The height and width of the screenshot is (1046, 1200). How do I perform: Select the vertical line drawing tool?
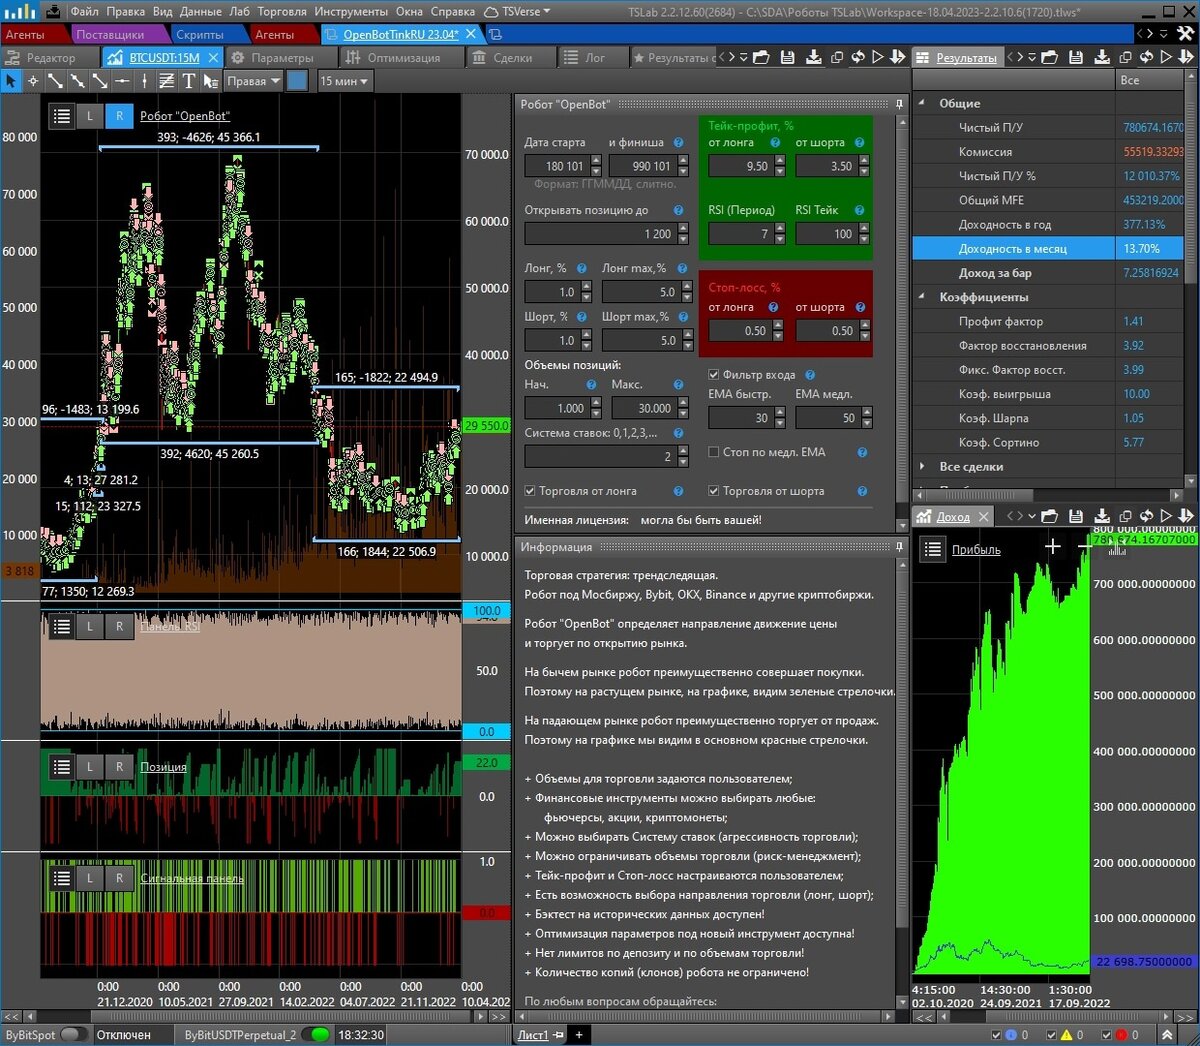[144, 81]
